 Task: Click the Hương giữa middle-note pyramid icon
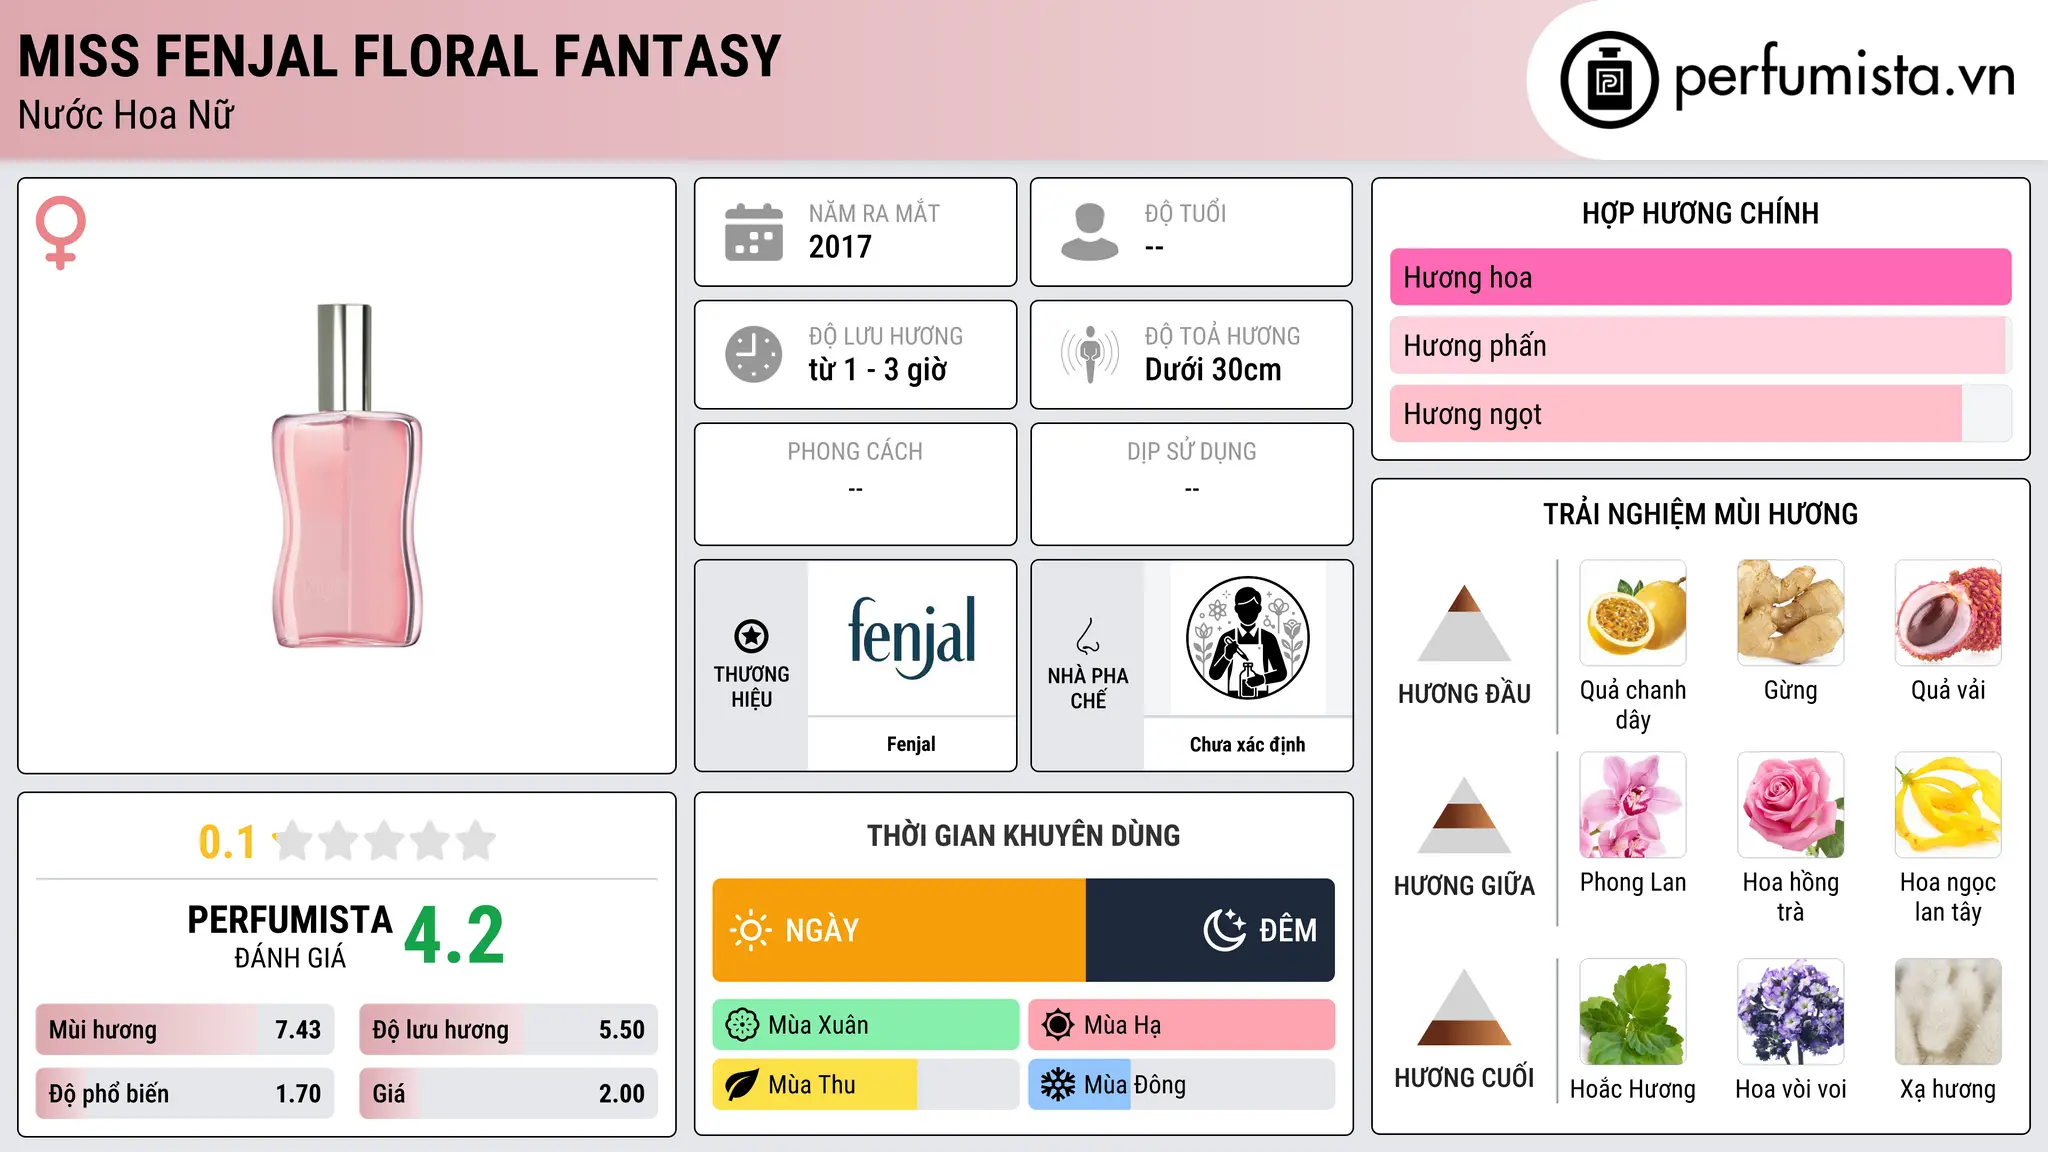coord(1464,815)
